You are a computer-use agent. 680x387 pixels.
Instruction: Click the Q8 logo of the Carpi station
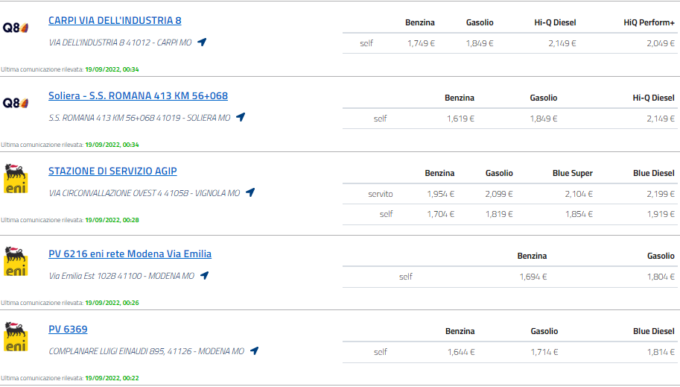point(16,28)
